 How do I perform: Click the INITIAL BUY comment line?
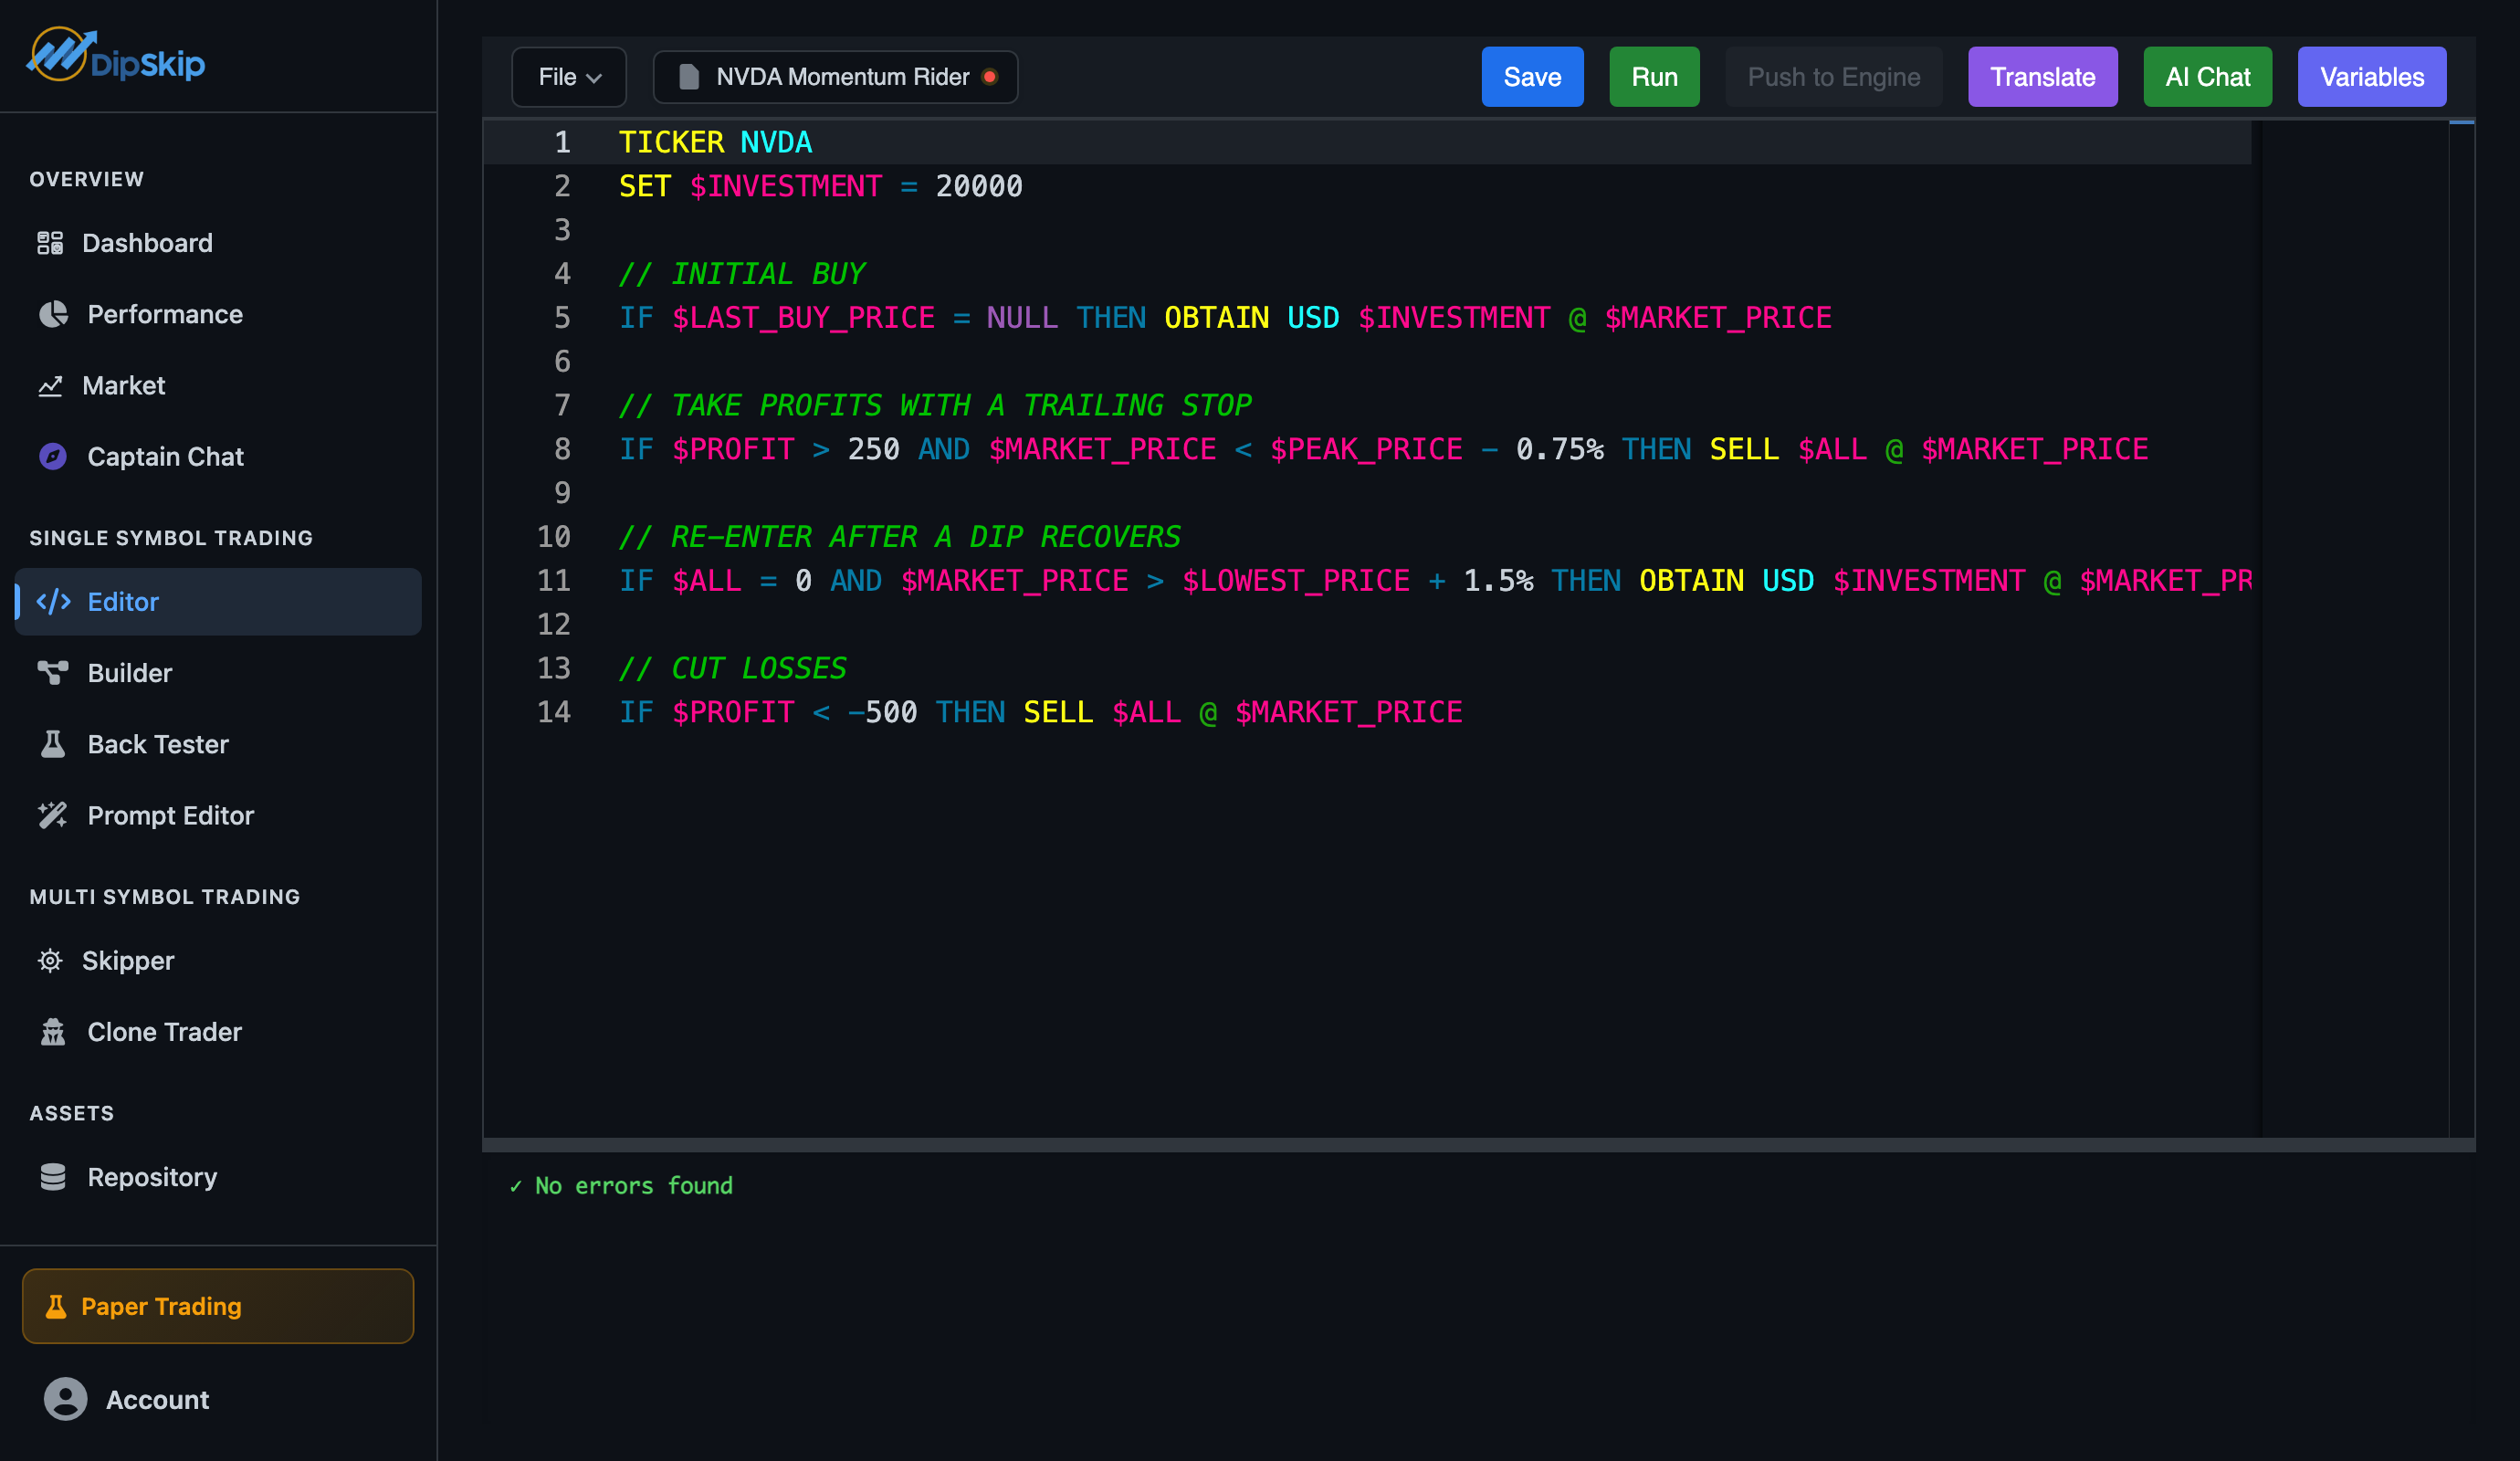[741, 274]
